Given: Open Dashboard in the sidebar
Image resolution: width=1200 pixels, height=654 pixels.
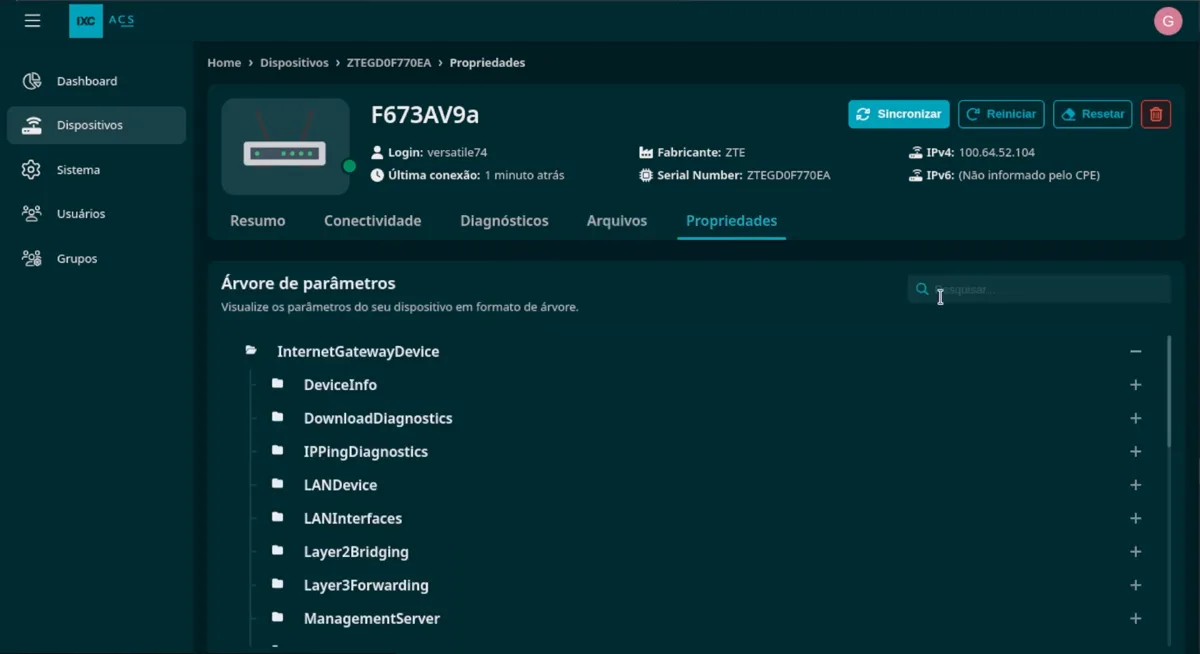Looking at the screenshot, I should (x=96, y=81).
